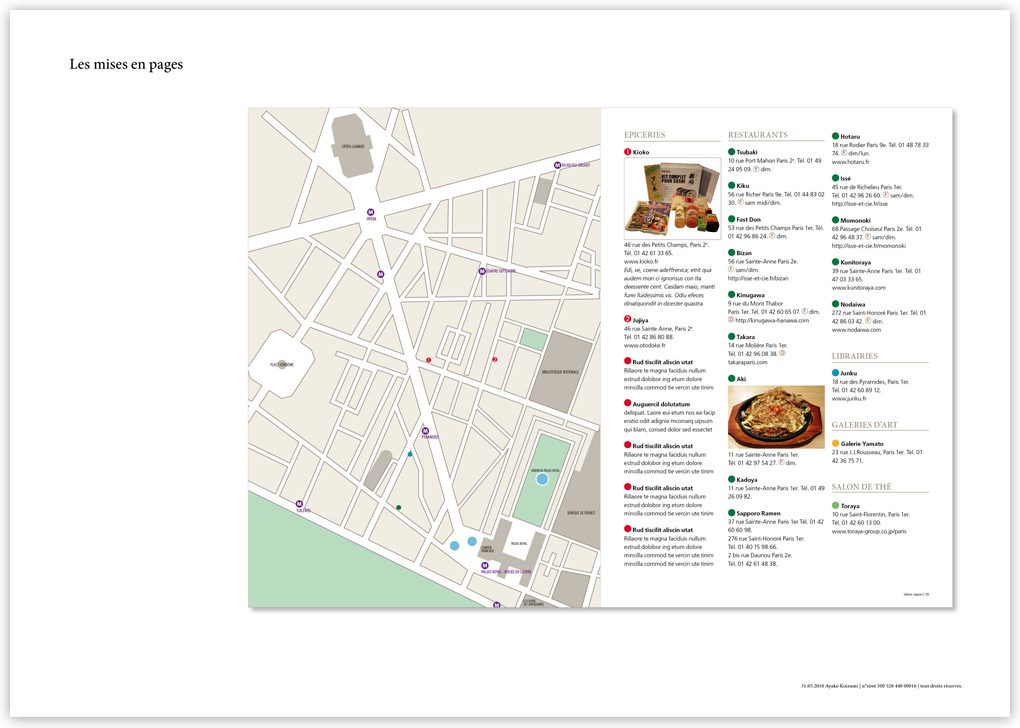Click the Pyramides metro icon
The width and height of the screenshot is (1020, 728).
(425, 431)
